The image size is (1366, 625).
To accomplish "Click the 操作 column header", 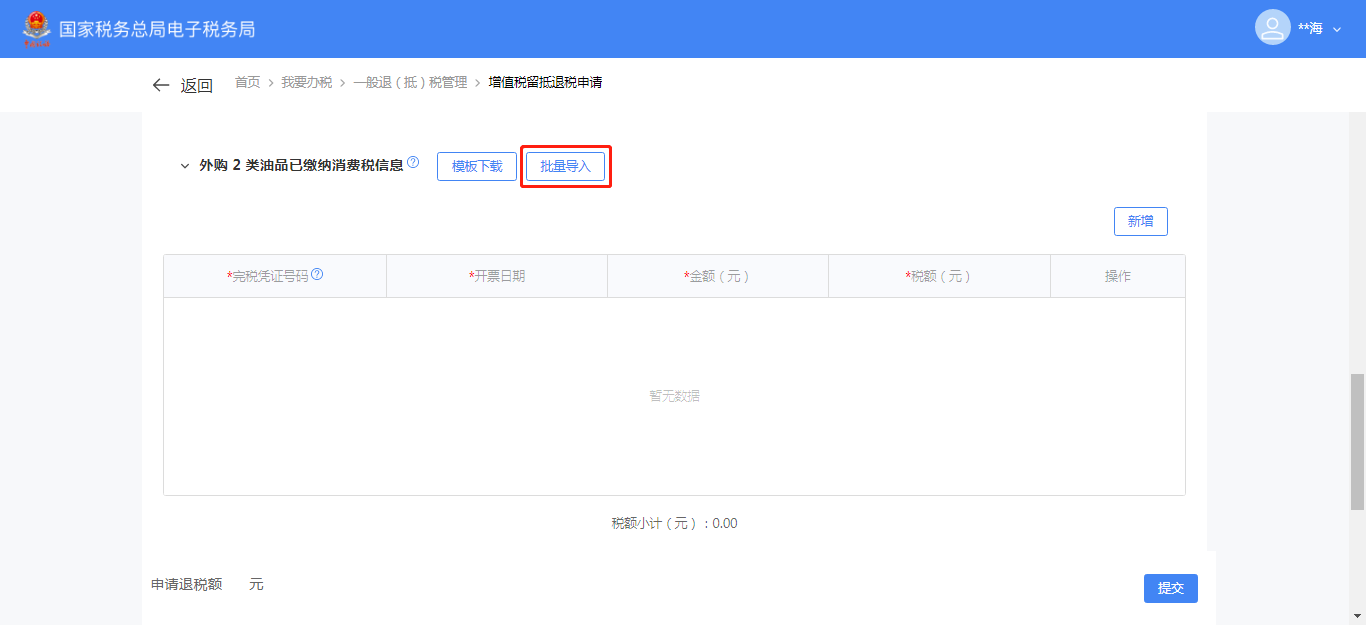I will tap(1117, 276).
